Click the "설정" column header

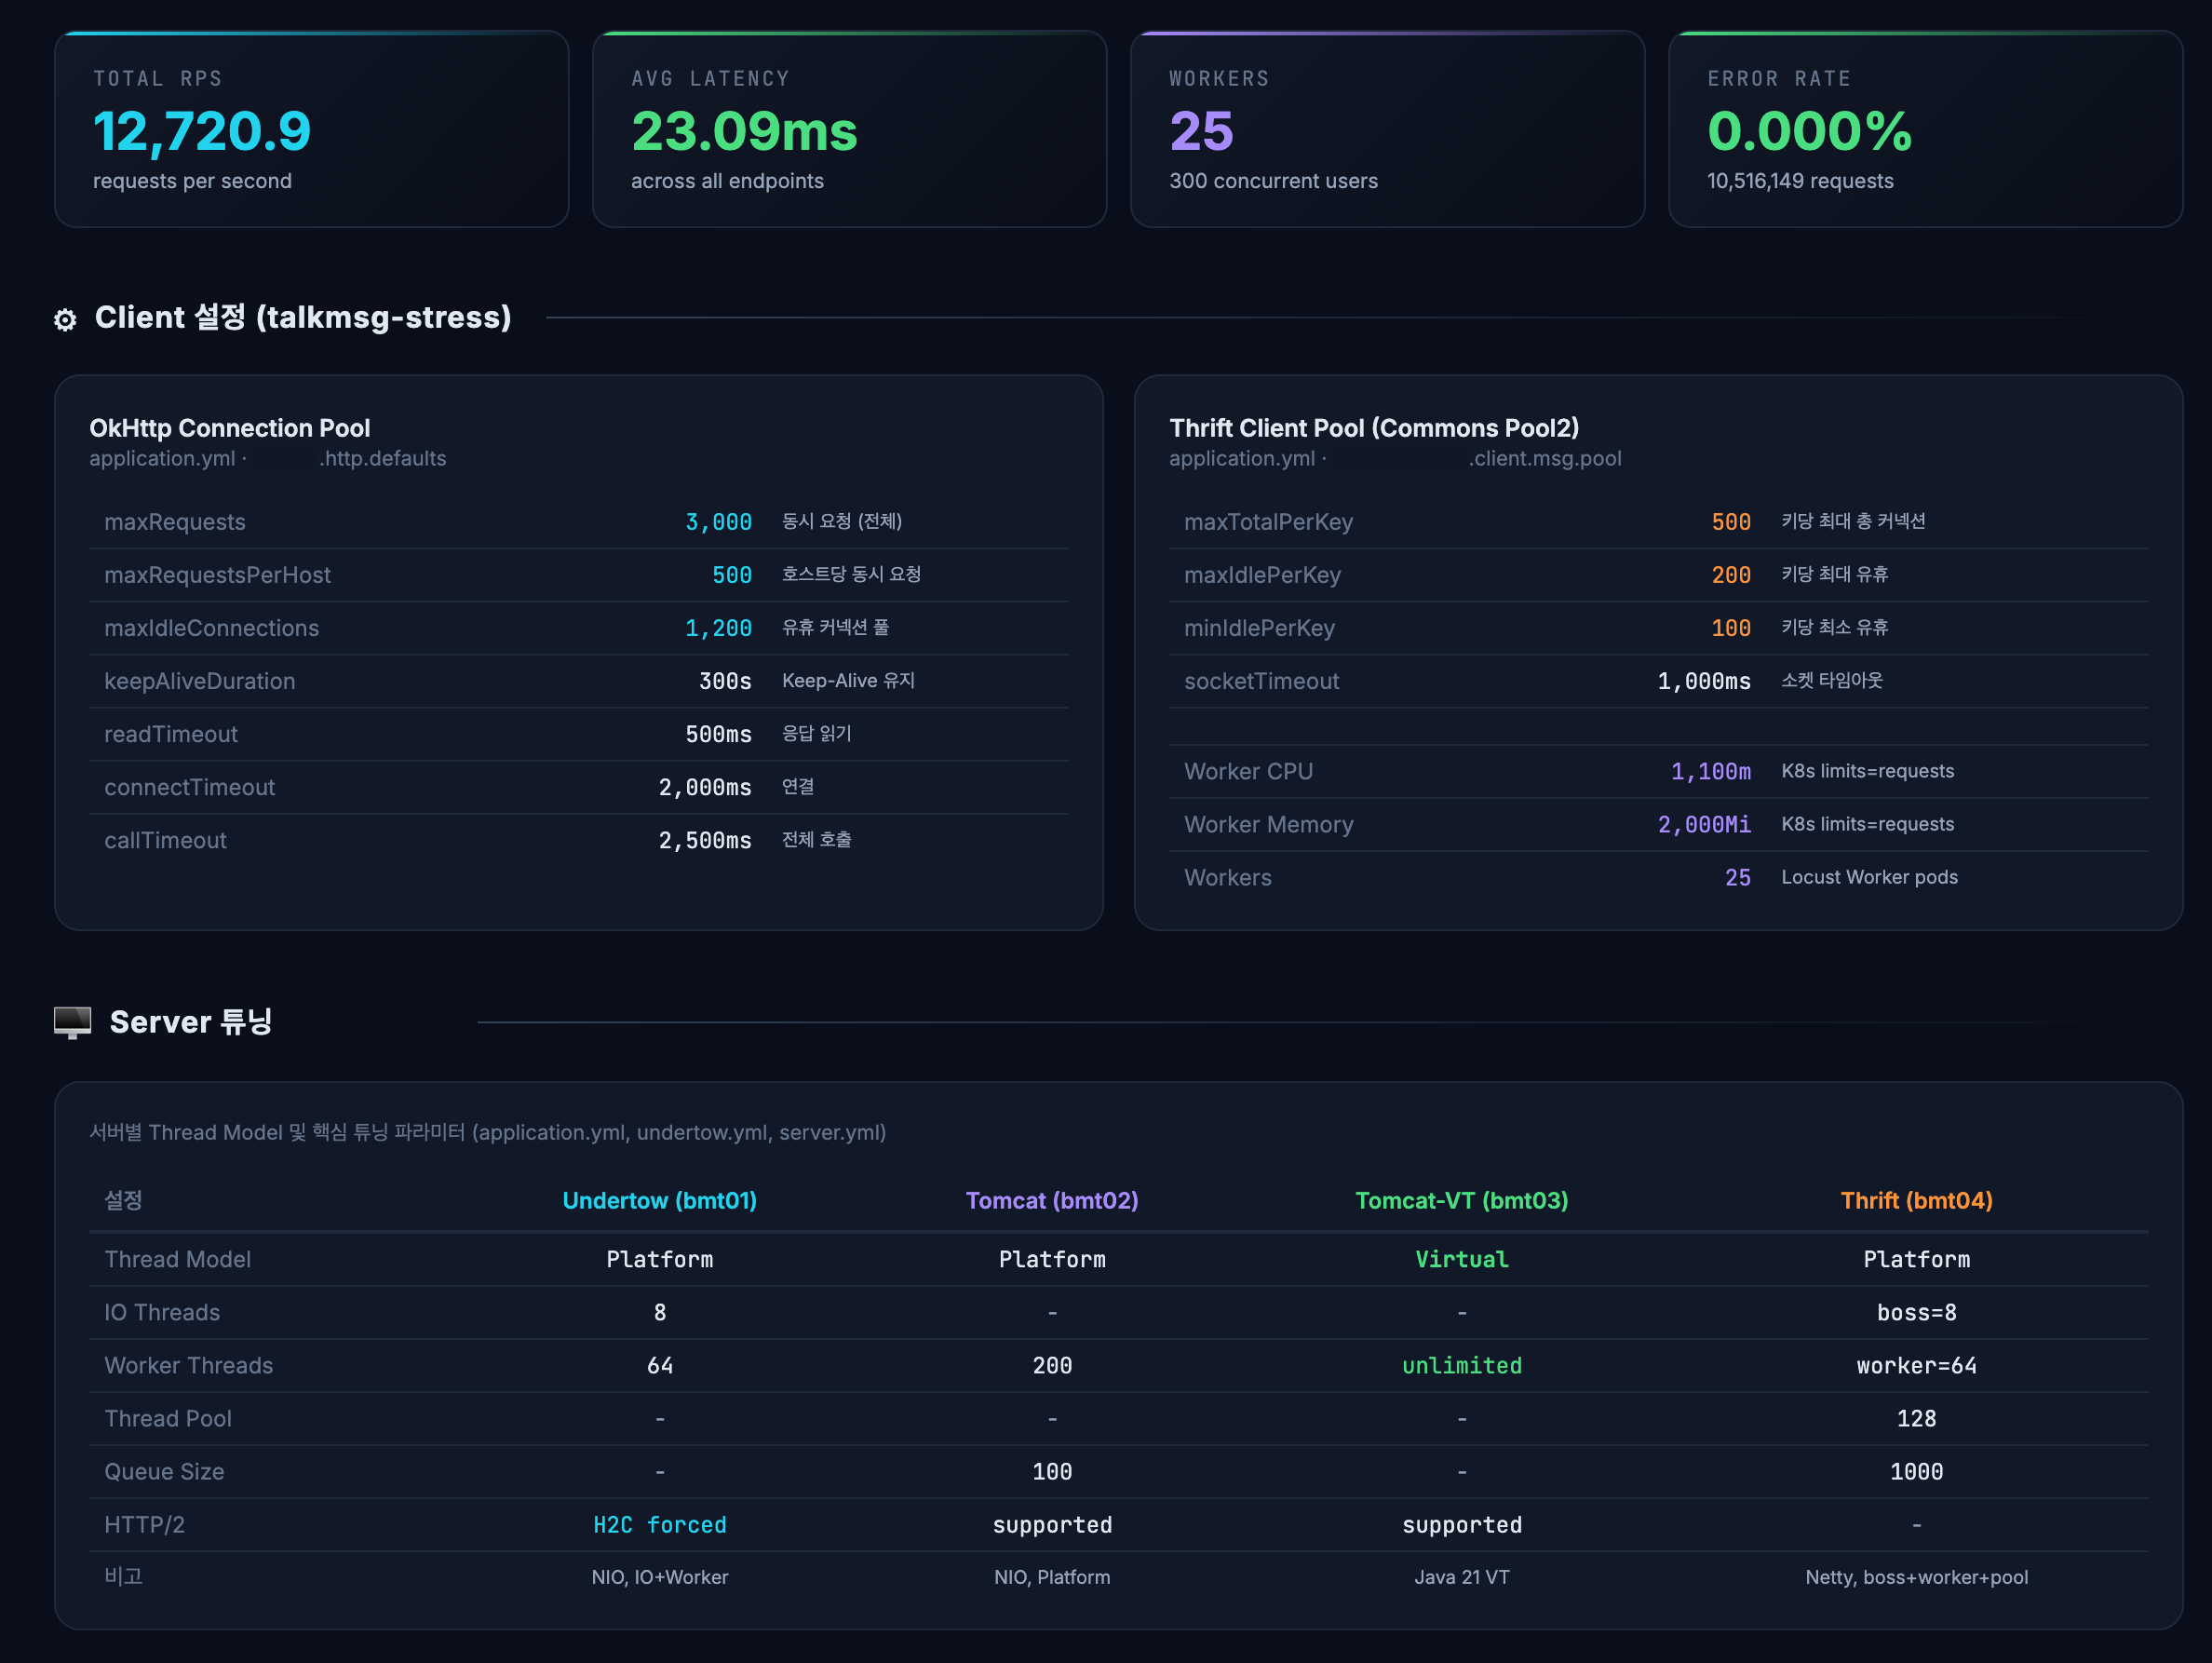point(123,1200)
